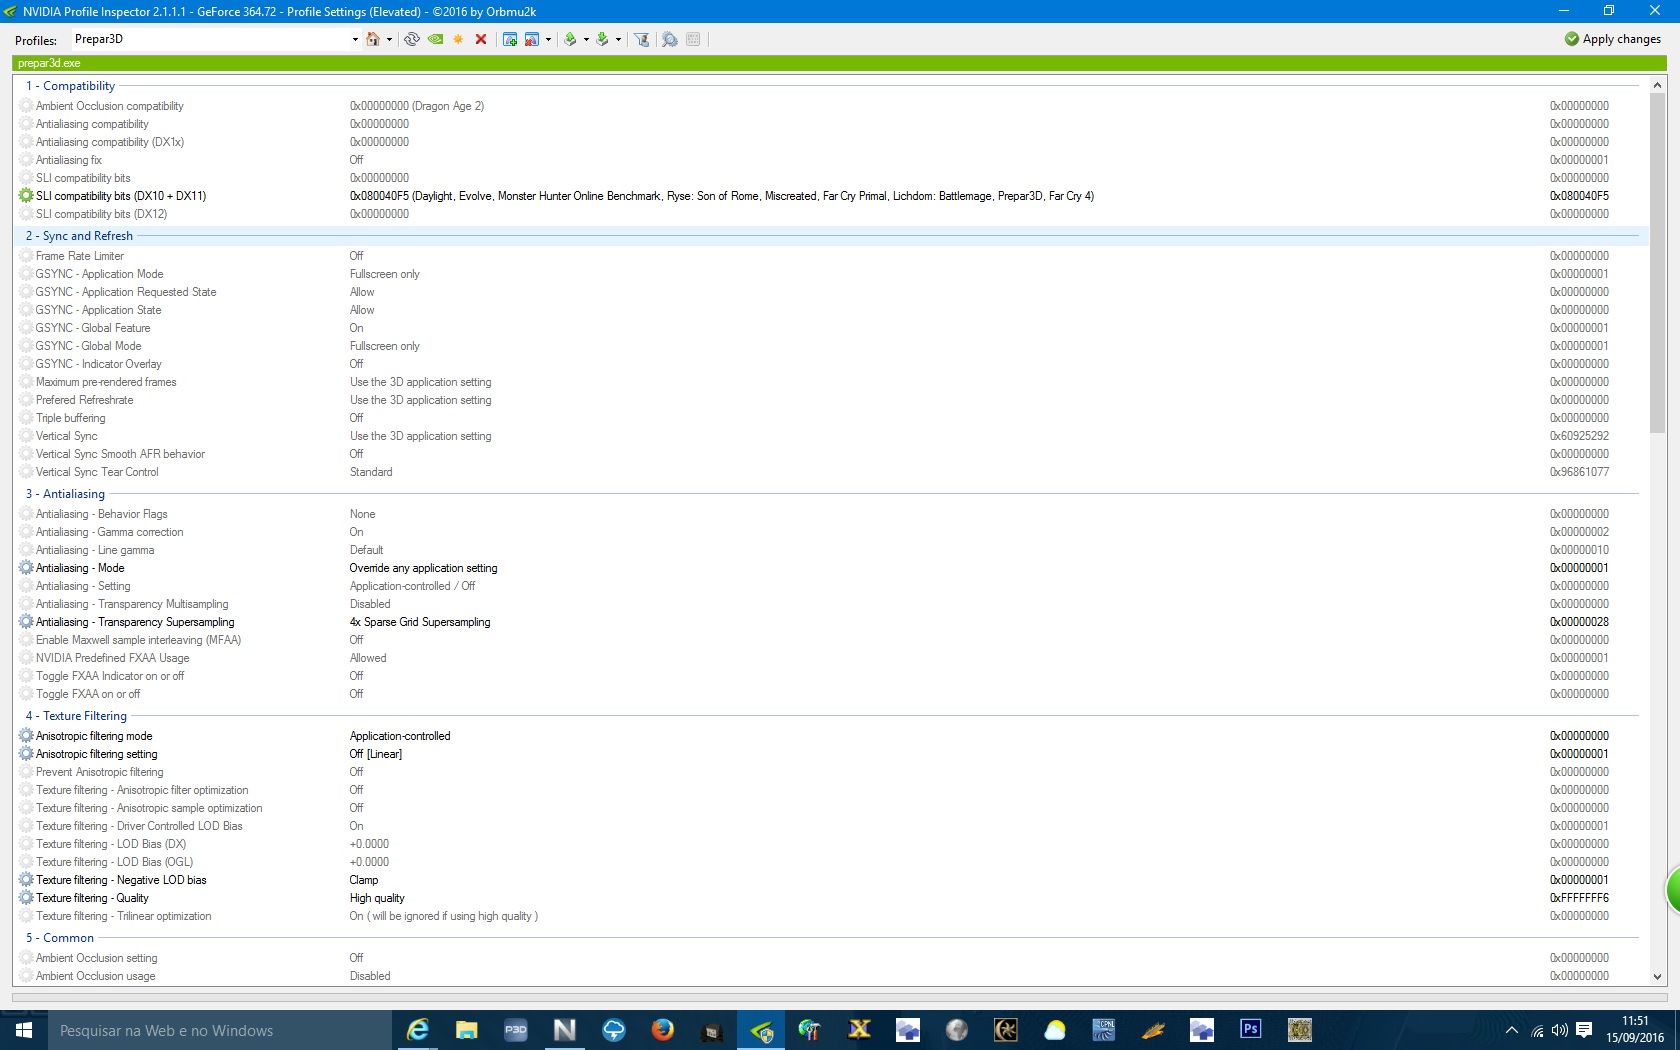This screenshot has width=1680, height=1050.
Task: Click the vertical scrollbar up arrow
Action: pyautogui.click(x=1657, y=86)
